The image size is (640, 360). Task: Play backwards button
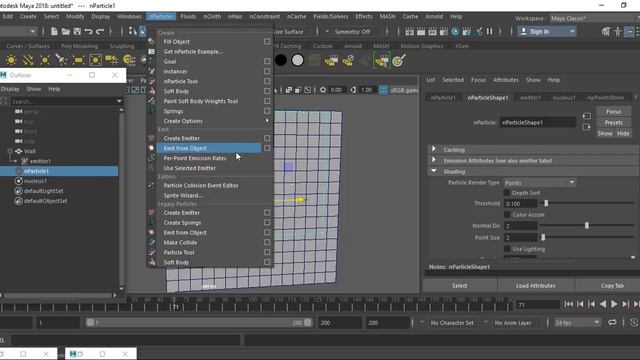pos(603,304)
